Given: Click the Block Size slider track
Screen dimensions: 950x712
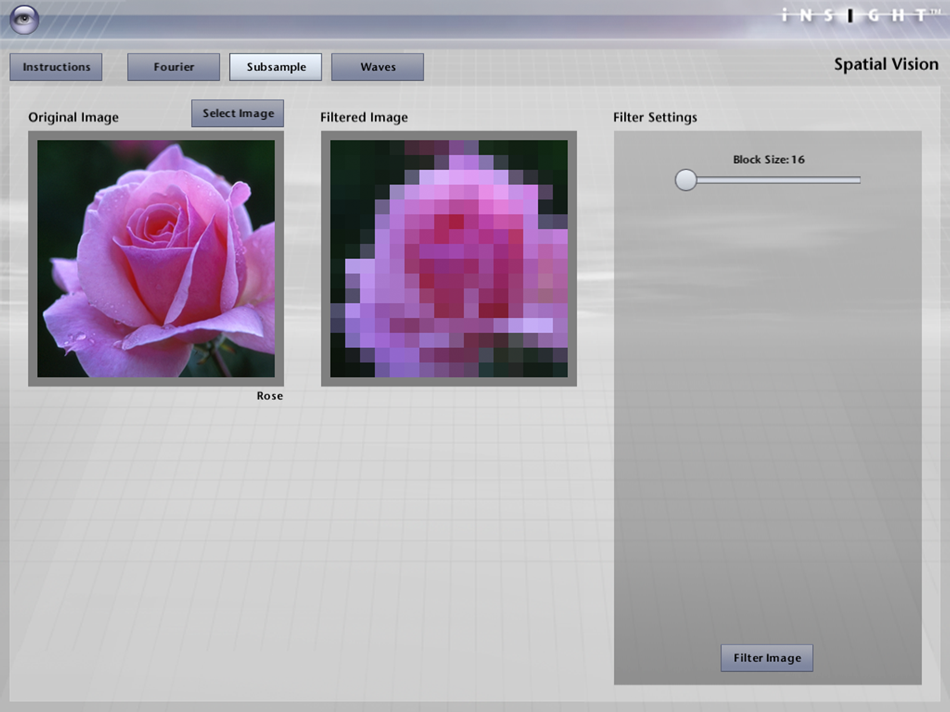Looking at the screenshot, I should pyautogui.click(x=768, y=180).
